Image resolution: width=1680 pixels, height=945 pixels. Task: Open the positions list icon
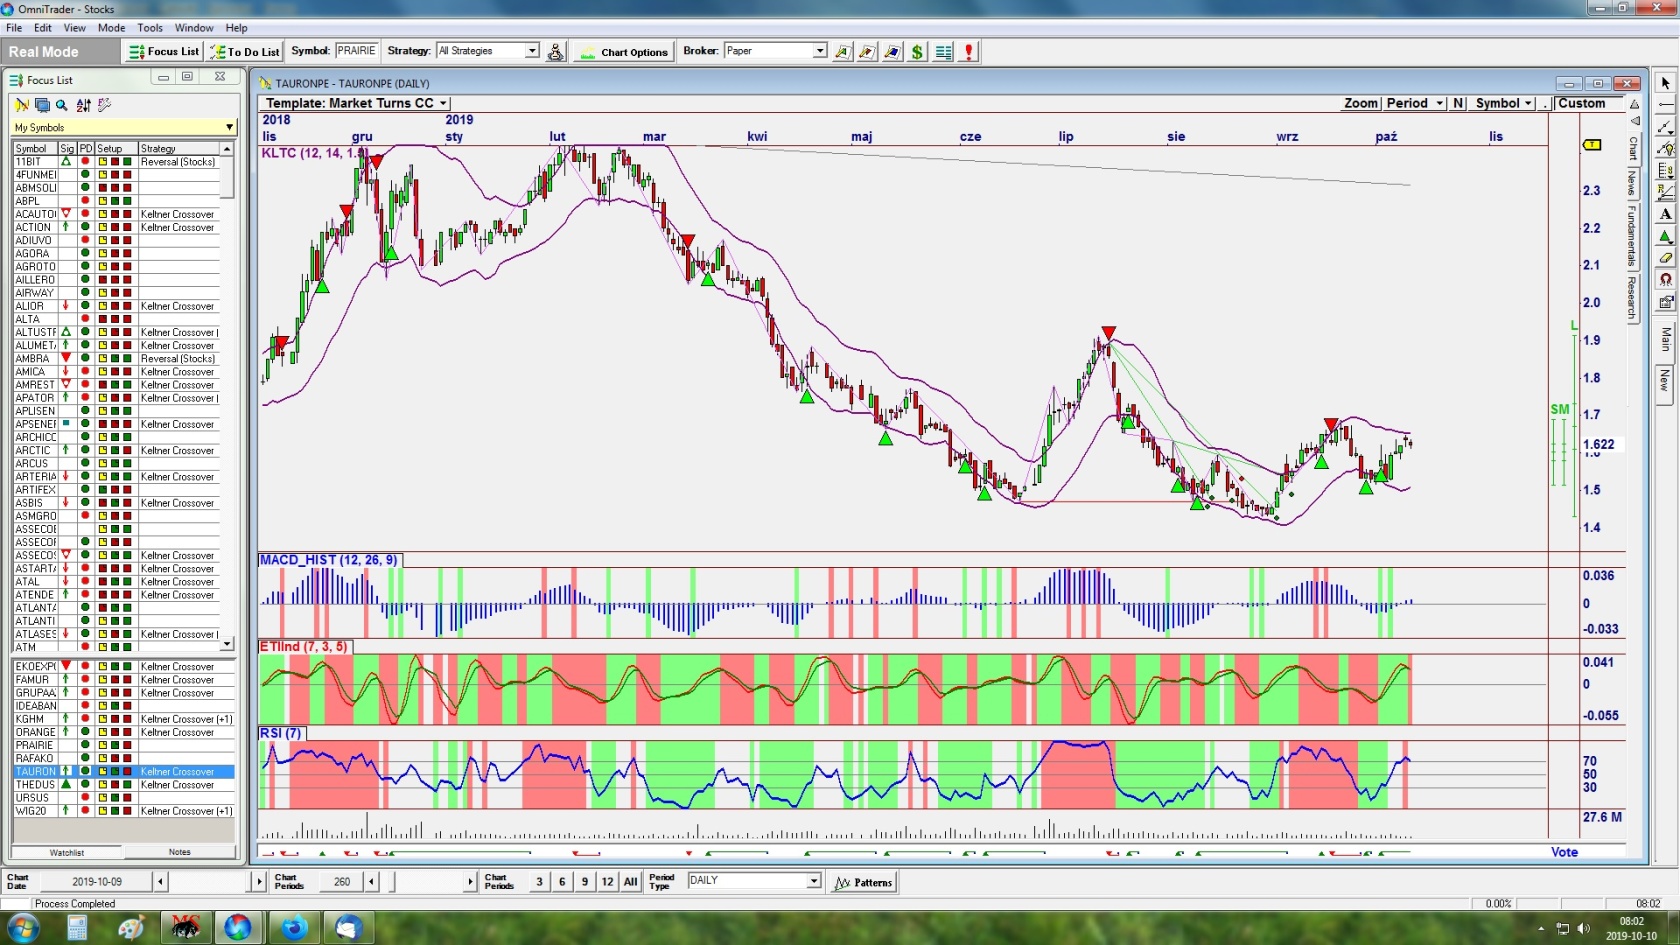pyautogui.click(x=943, y=51)
